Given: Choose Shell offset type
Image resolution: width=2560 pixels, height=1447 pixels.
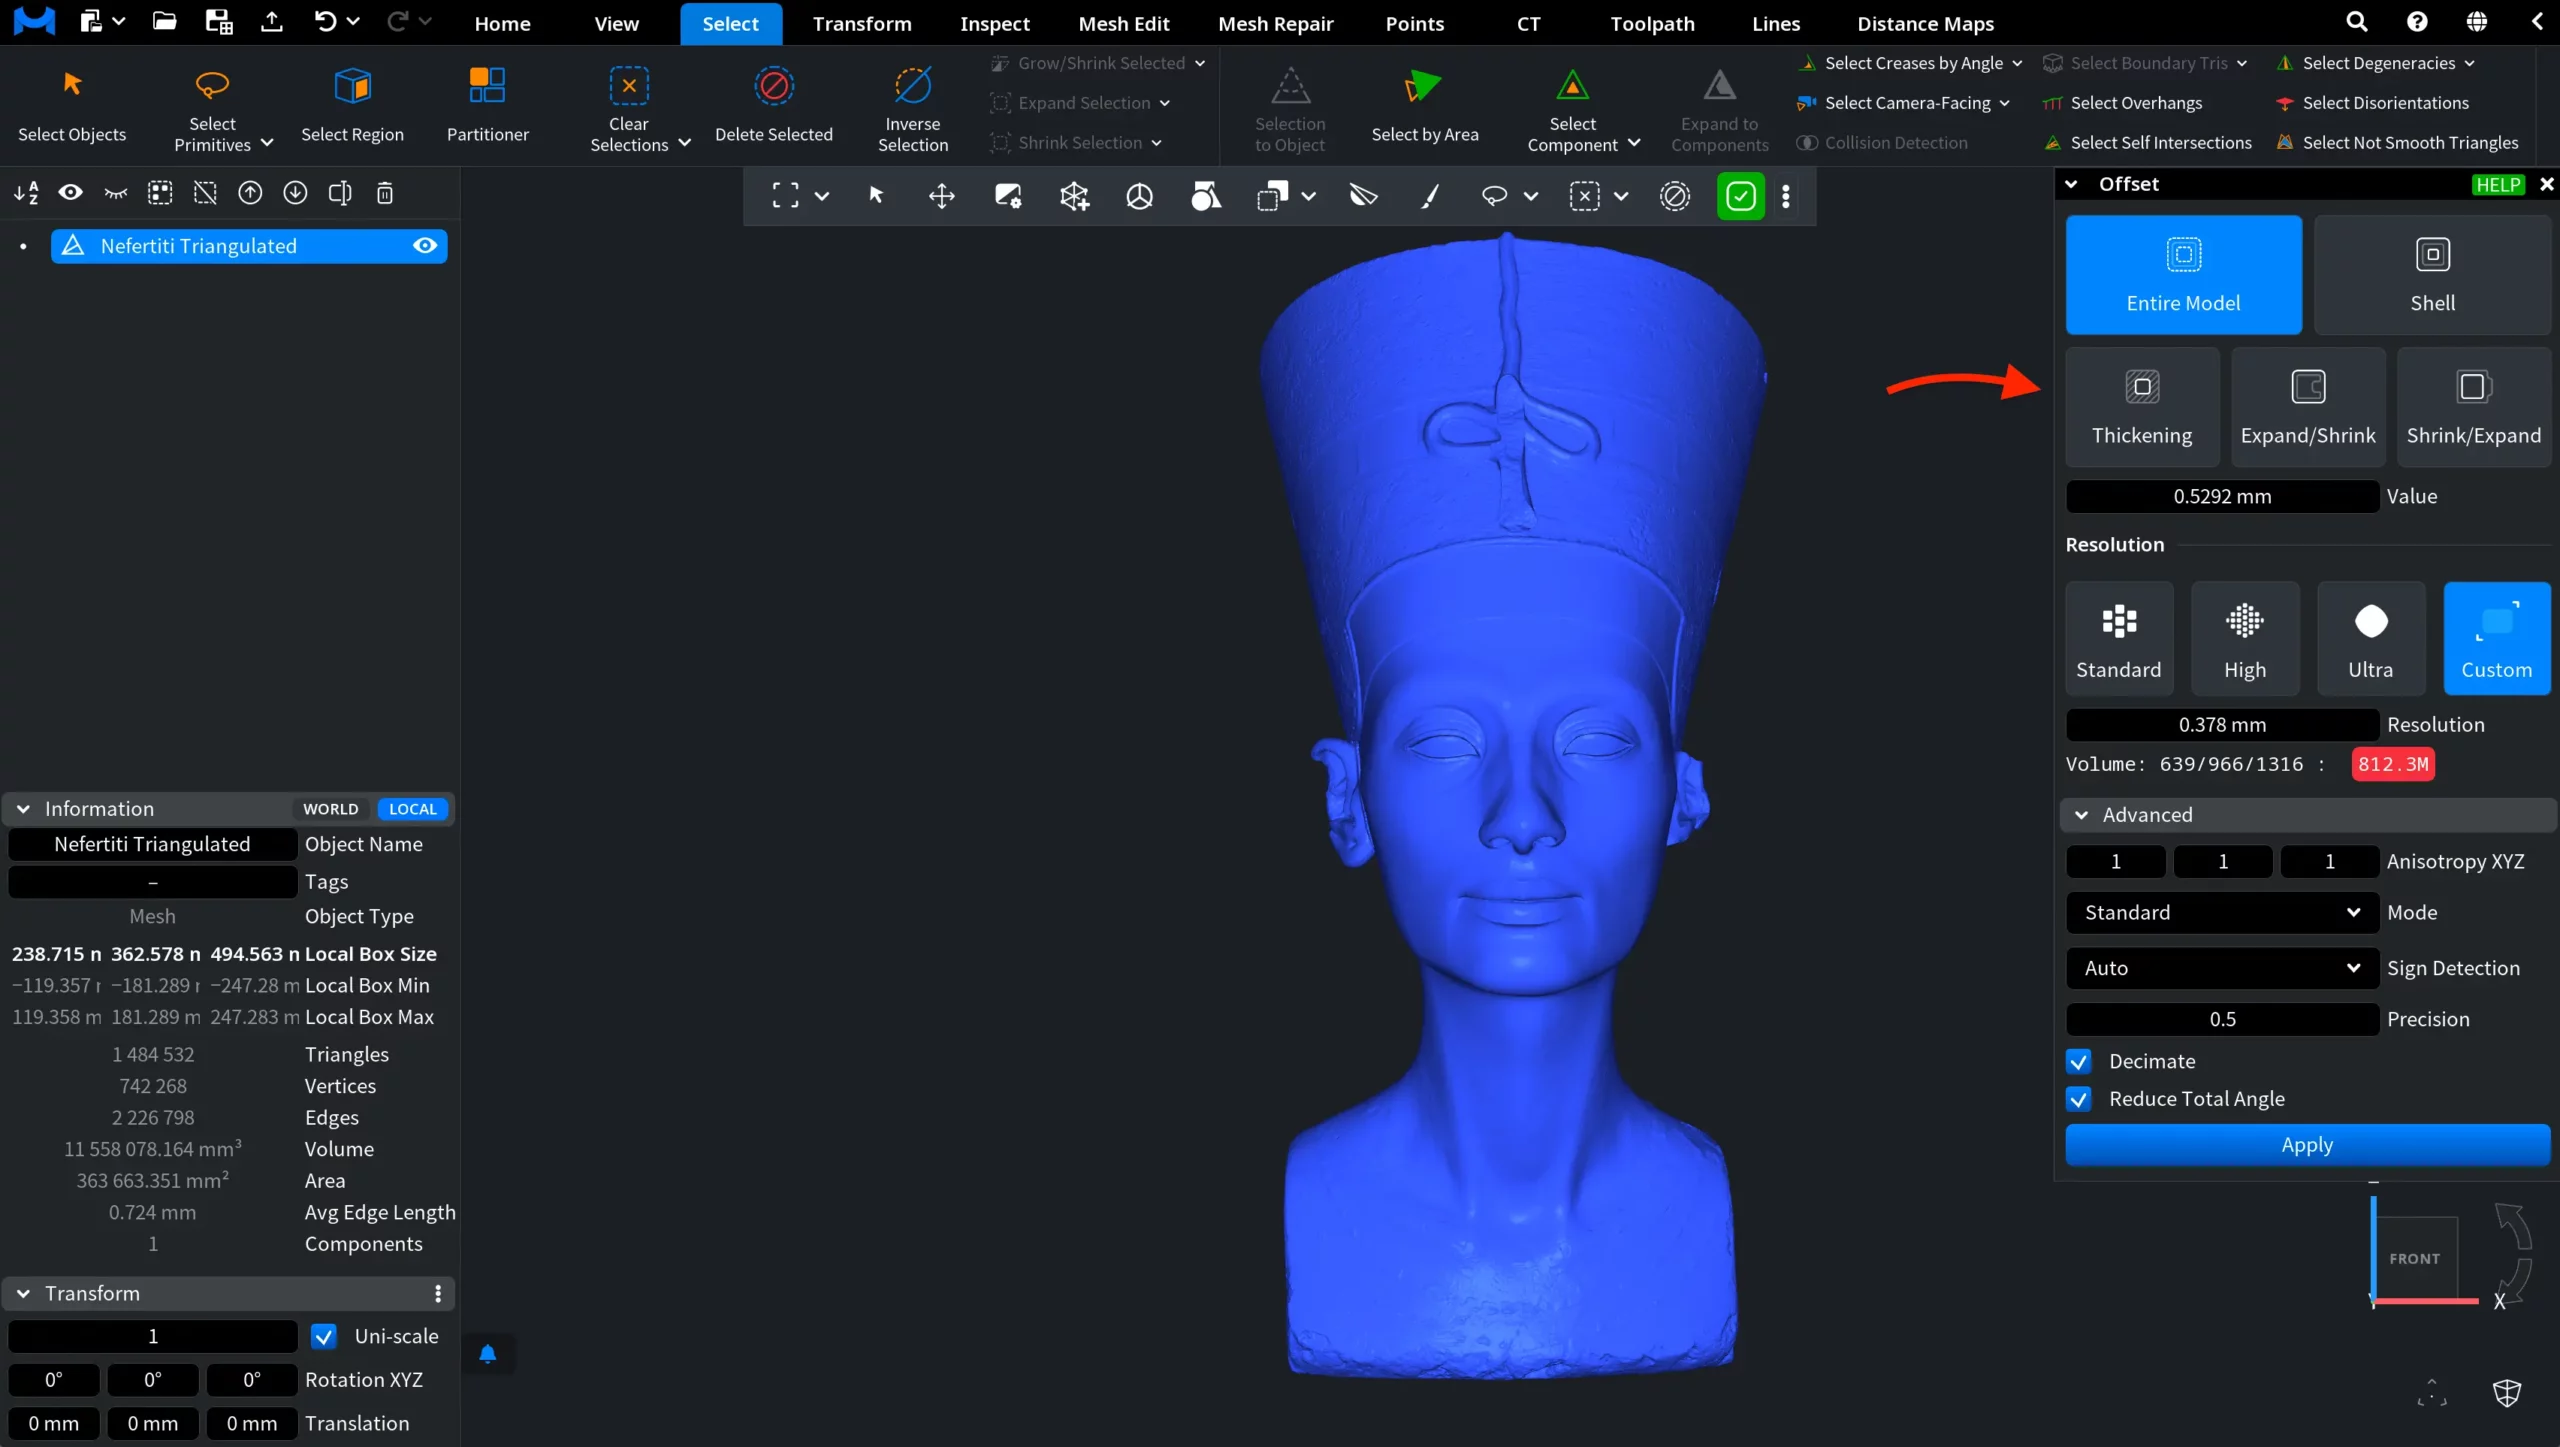Looking at the screenshot, I should point(2432,275).
